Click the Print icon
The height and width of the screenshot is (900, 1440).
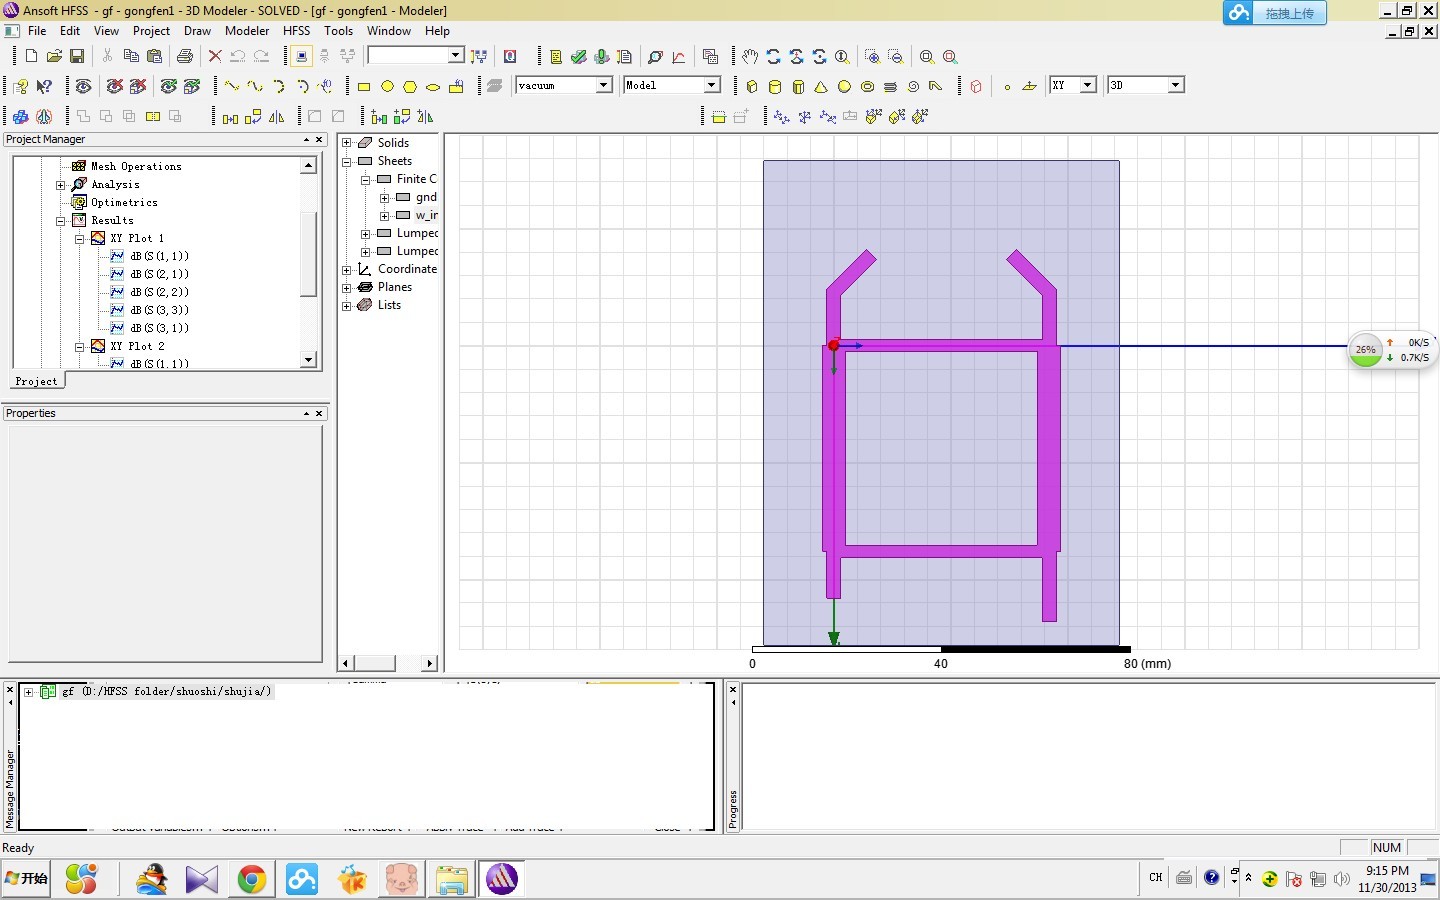185,56
